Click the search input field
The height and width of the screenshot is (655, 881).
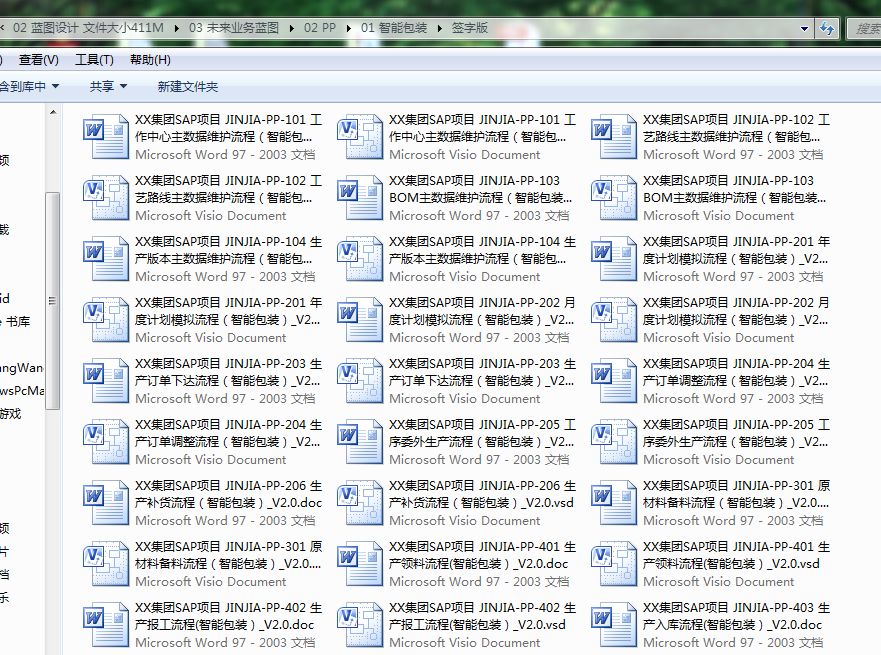point(864,29)
